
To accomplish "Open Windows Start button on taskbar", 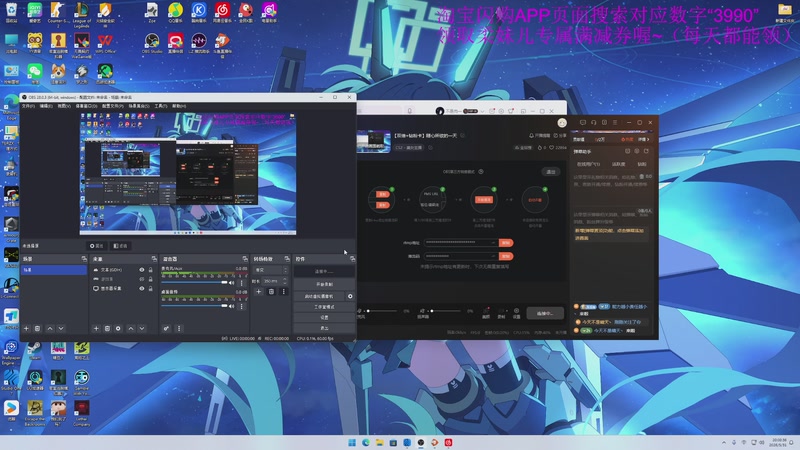I will pos(352,442).
